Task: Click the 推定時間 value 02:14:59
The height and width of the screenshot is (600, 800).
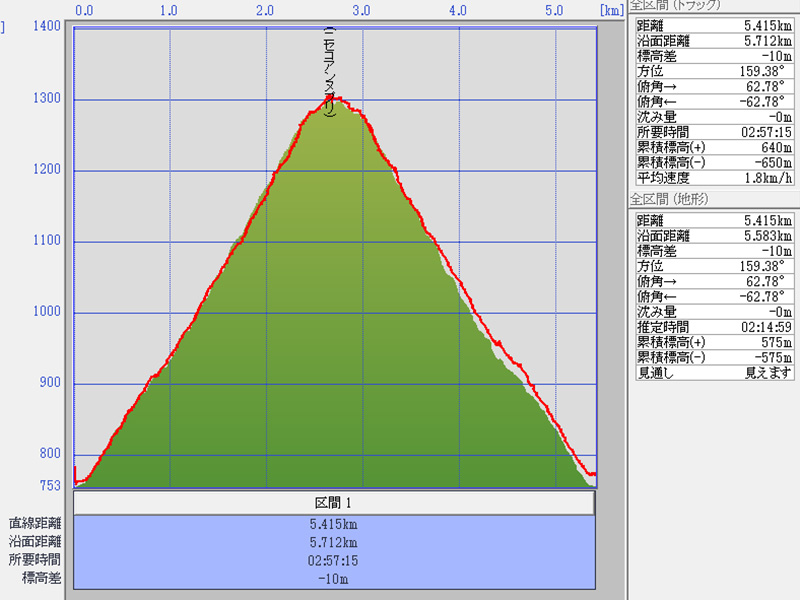Action: [765, 326]
